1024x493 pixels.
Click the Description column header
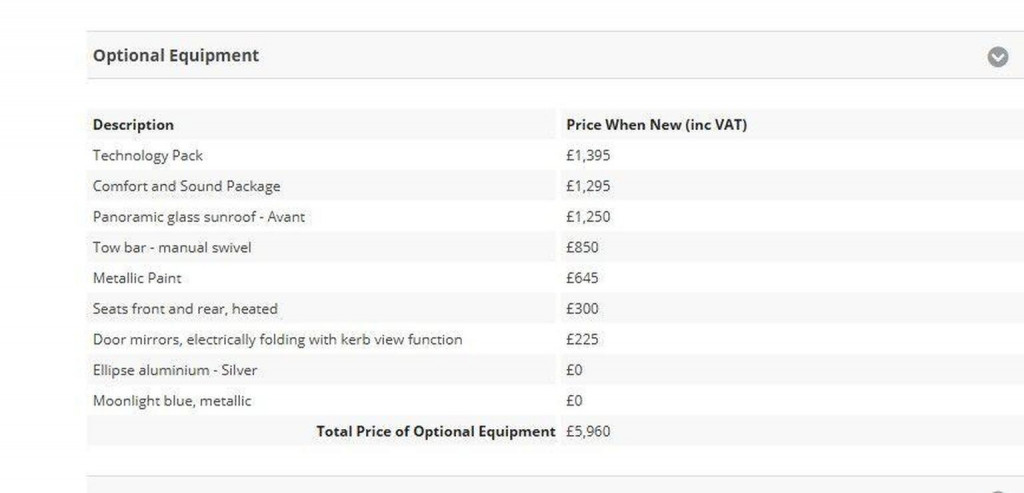point(133,125)
